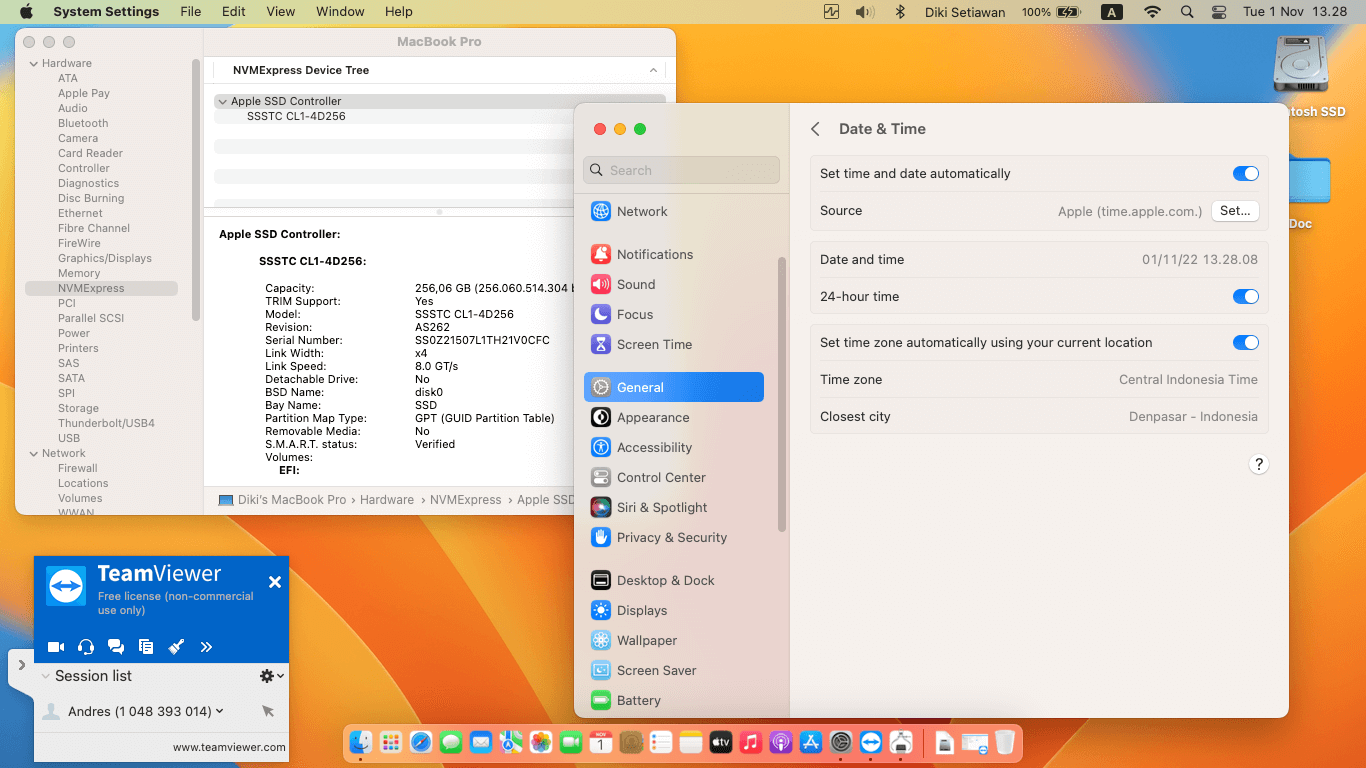Collapse the TeamViewer panel with side arrow
Viewport: 1366px width, 768px height.
[x=22, y=665]
